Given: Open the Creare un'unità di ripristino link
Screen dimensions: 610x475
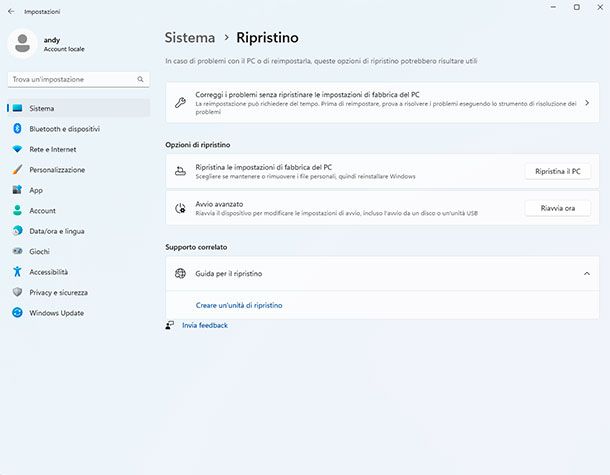Looking at the screenshot, I should [x=238, y=305].
